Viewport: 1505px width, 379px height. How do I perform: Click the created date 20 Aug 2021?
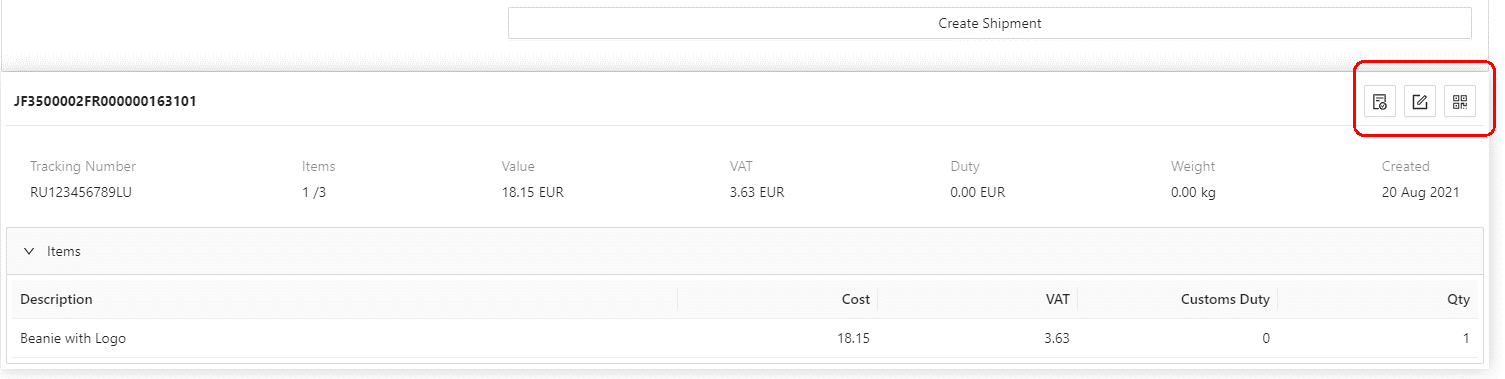(1421, 192)
